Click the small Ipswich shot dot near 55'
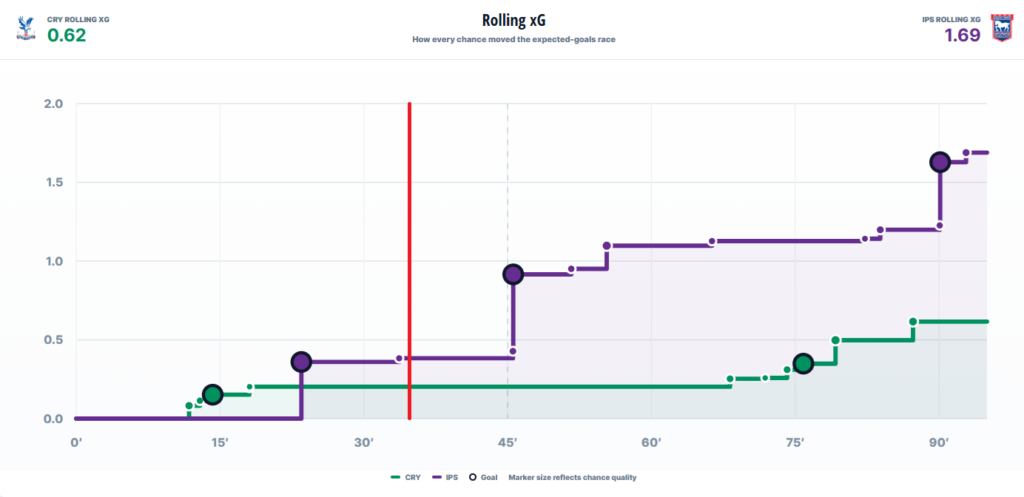 607,246
